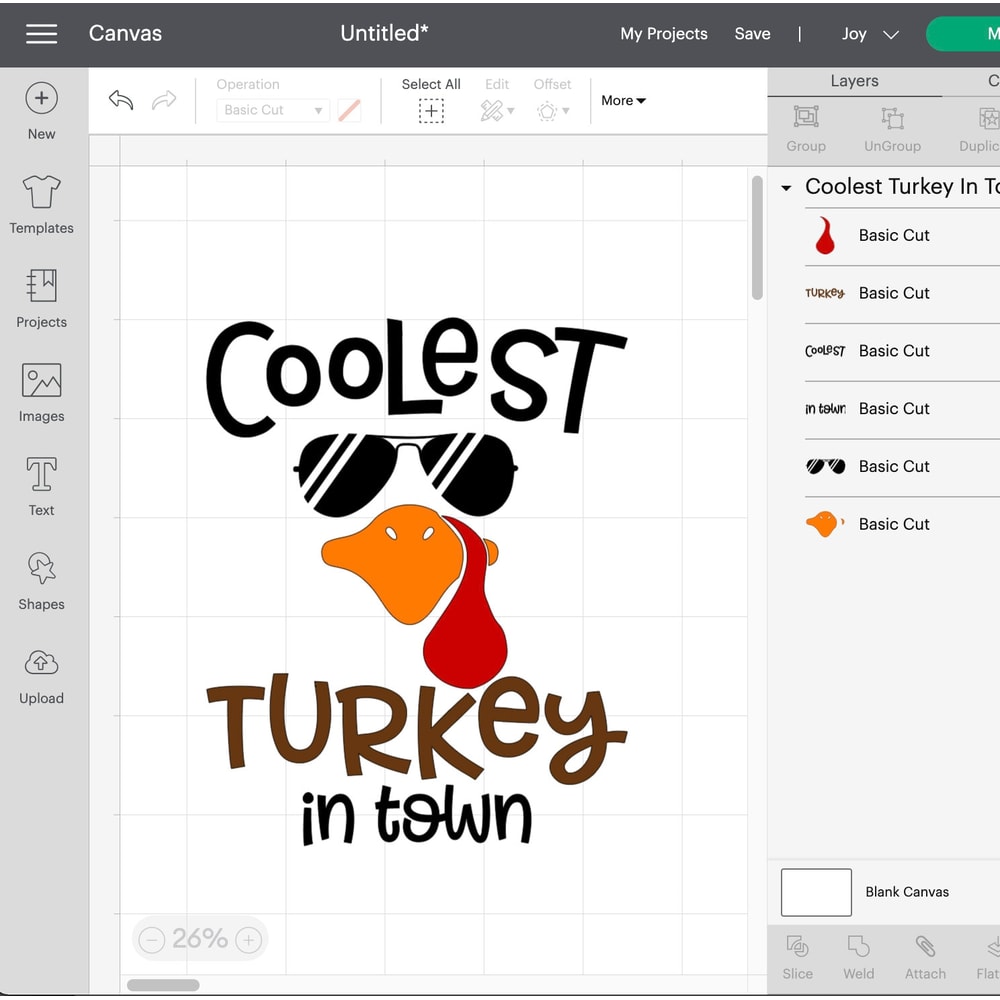Open the hamburger navigation menu

pos(41,33)
